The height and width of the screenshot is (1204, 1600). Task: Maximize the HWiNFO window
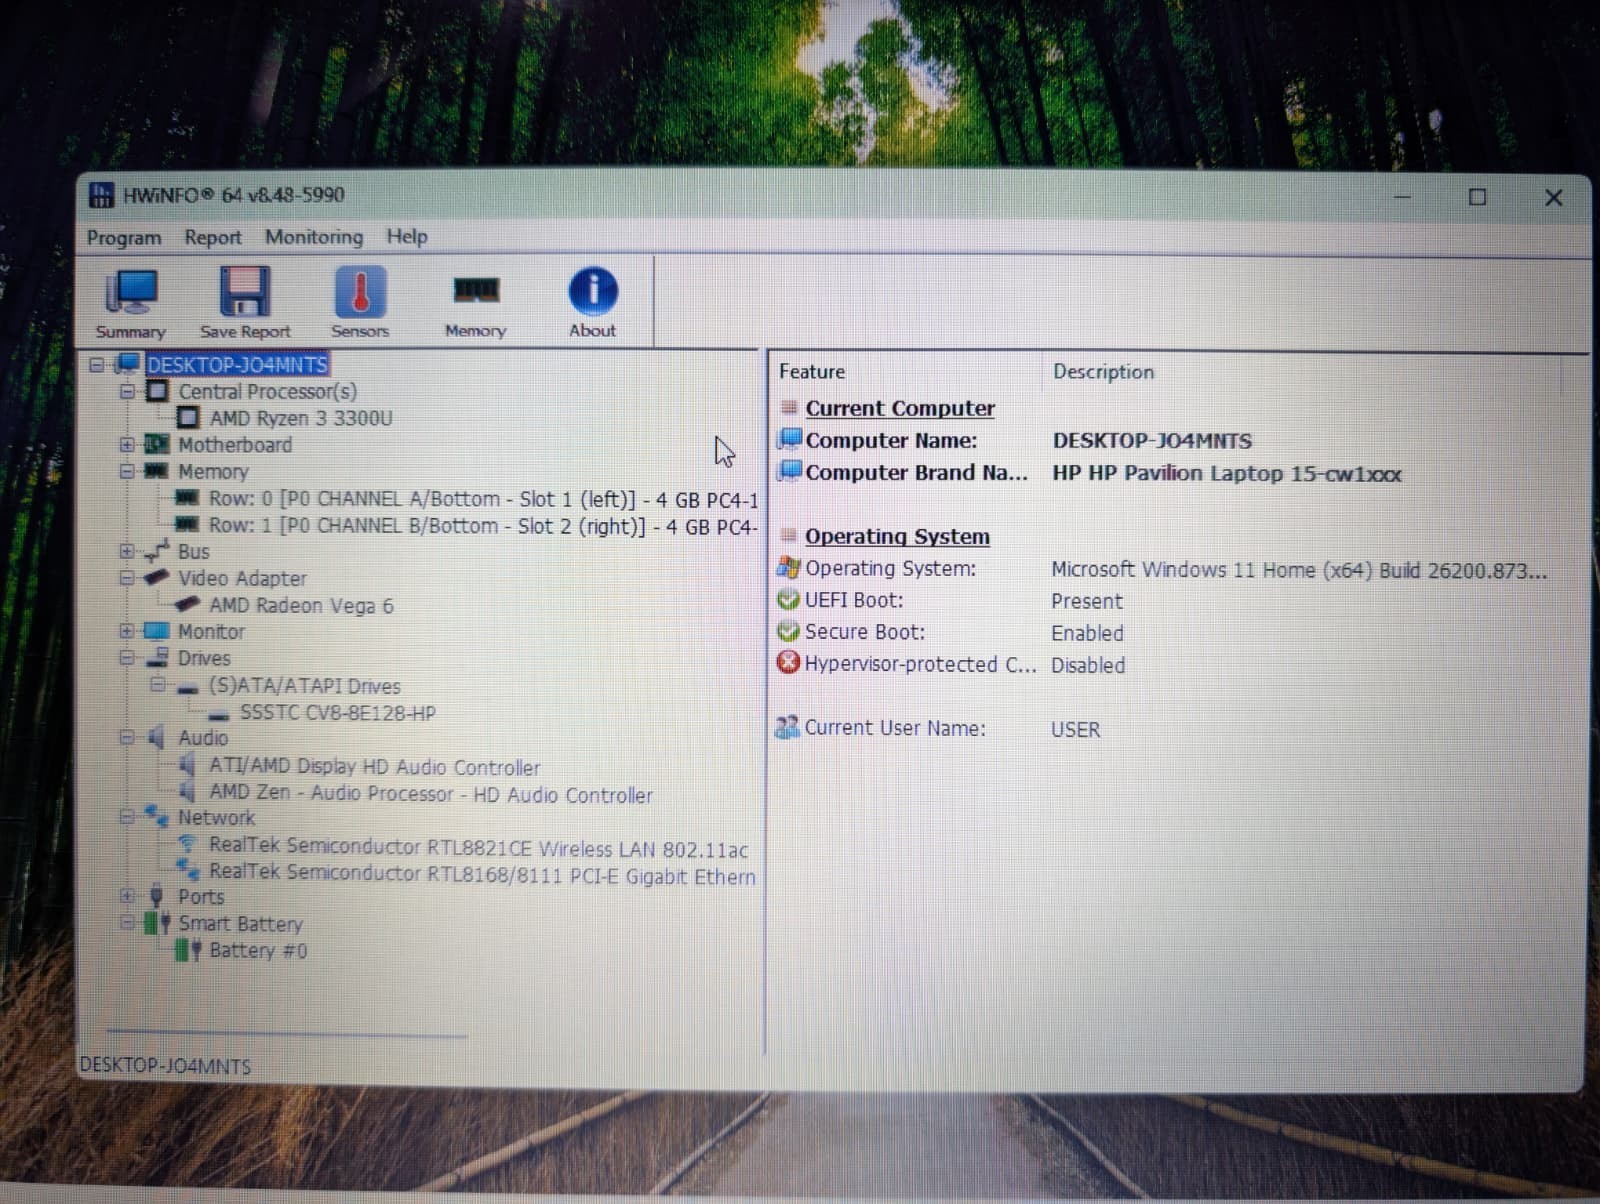point(1477,197)
